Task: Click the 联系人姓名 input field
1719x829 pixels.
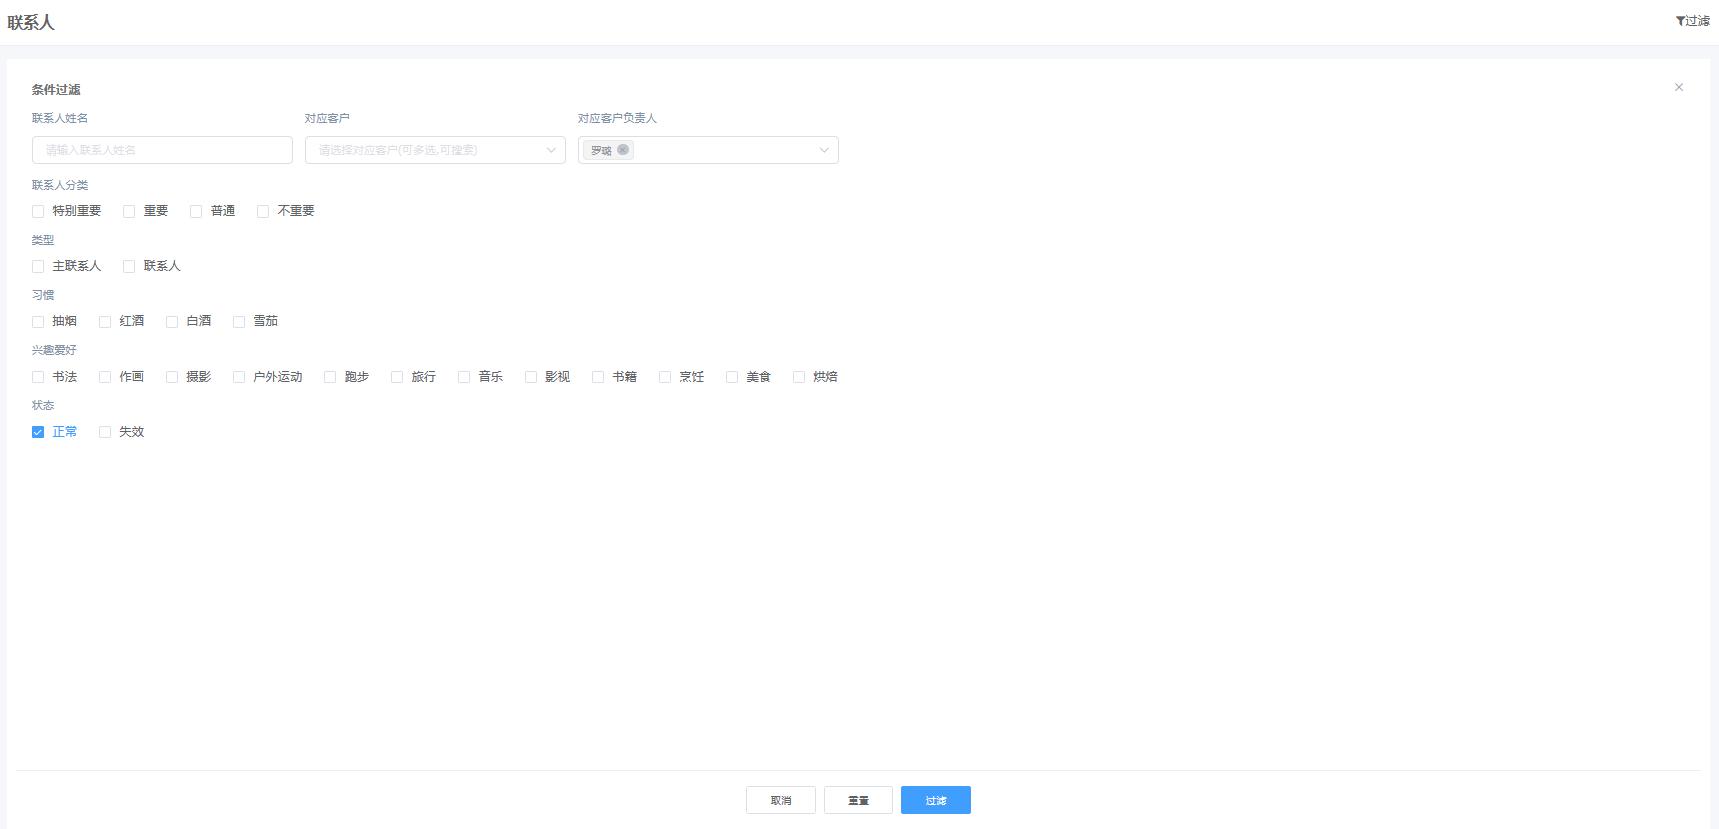Action: (x=162, y=150)
